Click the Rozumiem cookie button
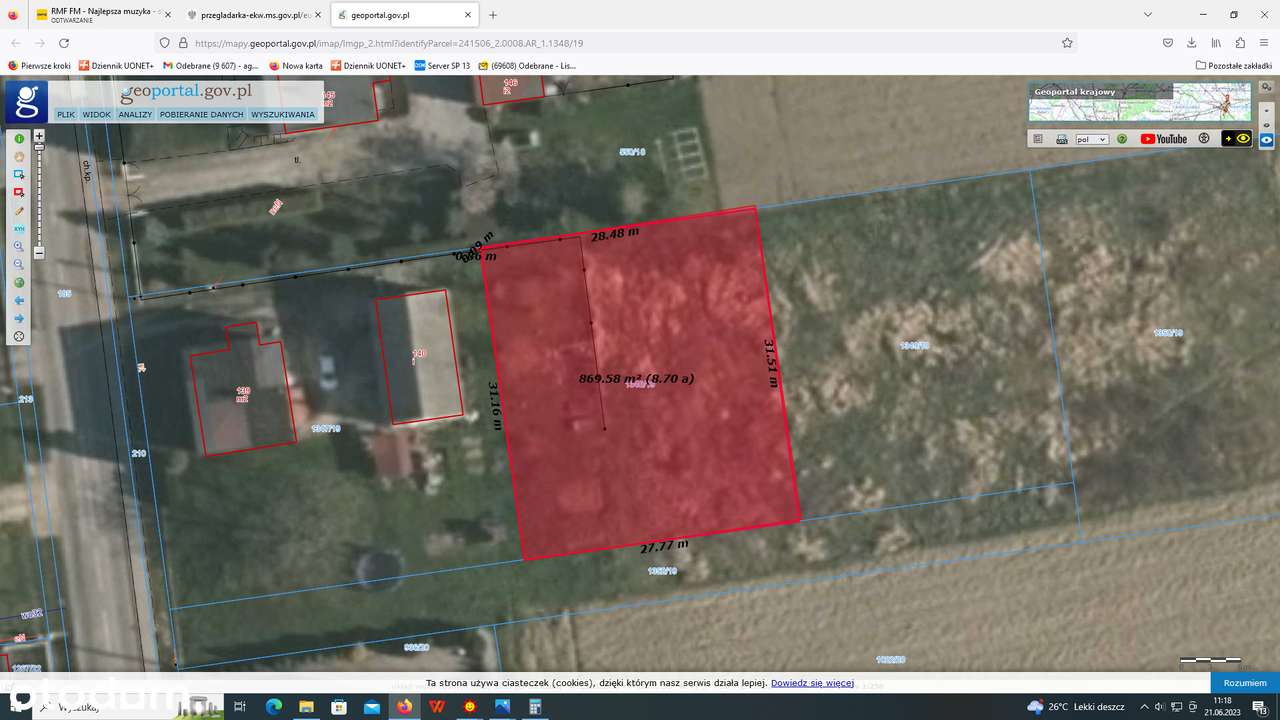The image size is (1280, 720). [x=1245, y=682]
